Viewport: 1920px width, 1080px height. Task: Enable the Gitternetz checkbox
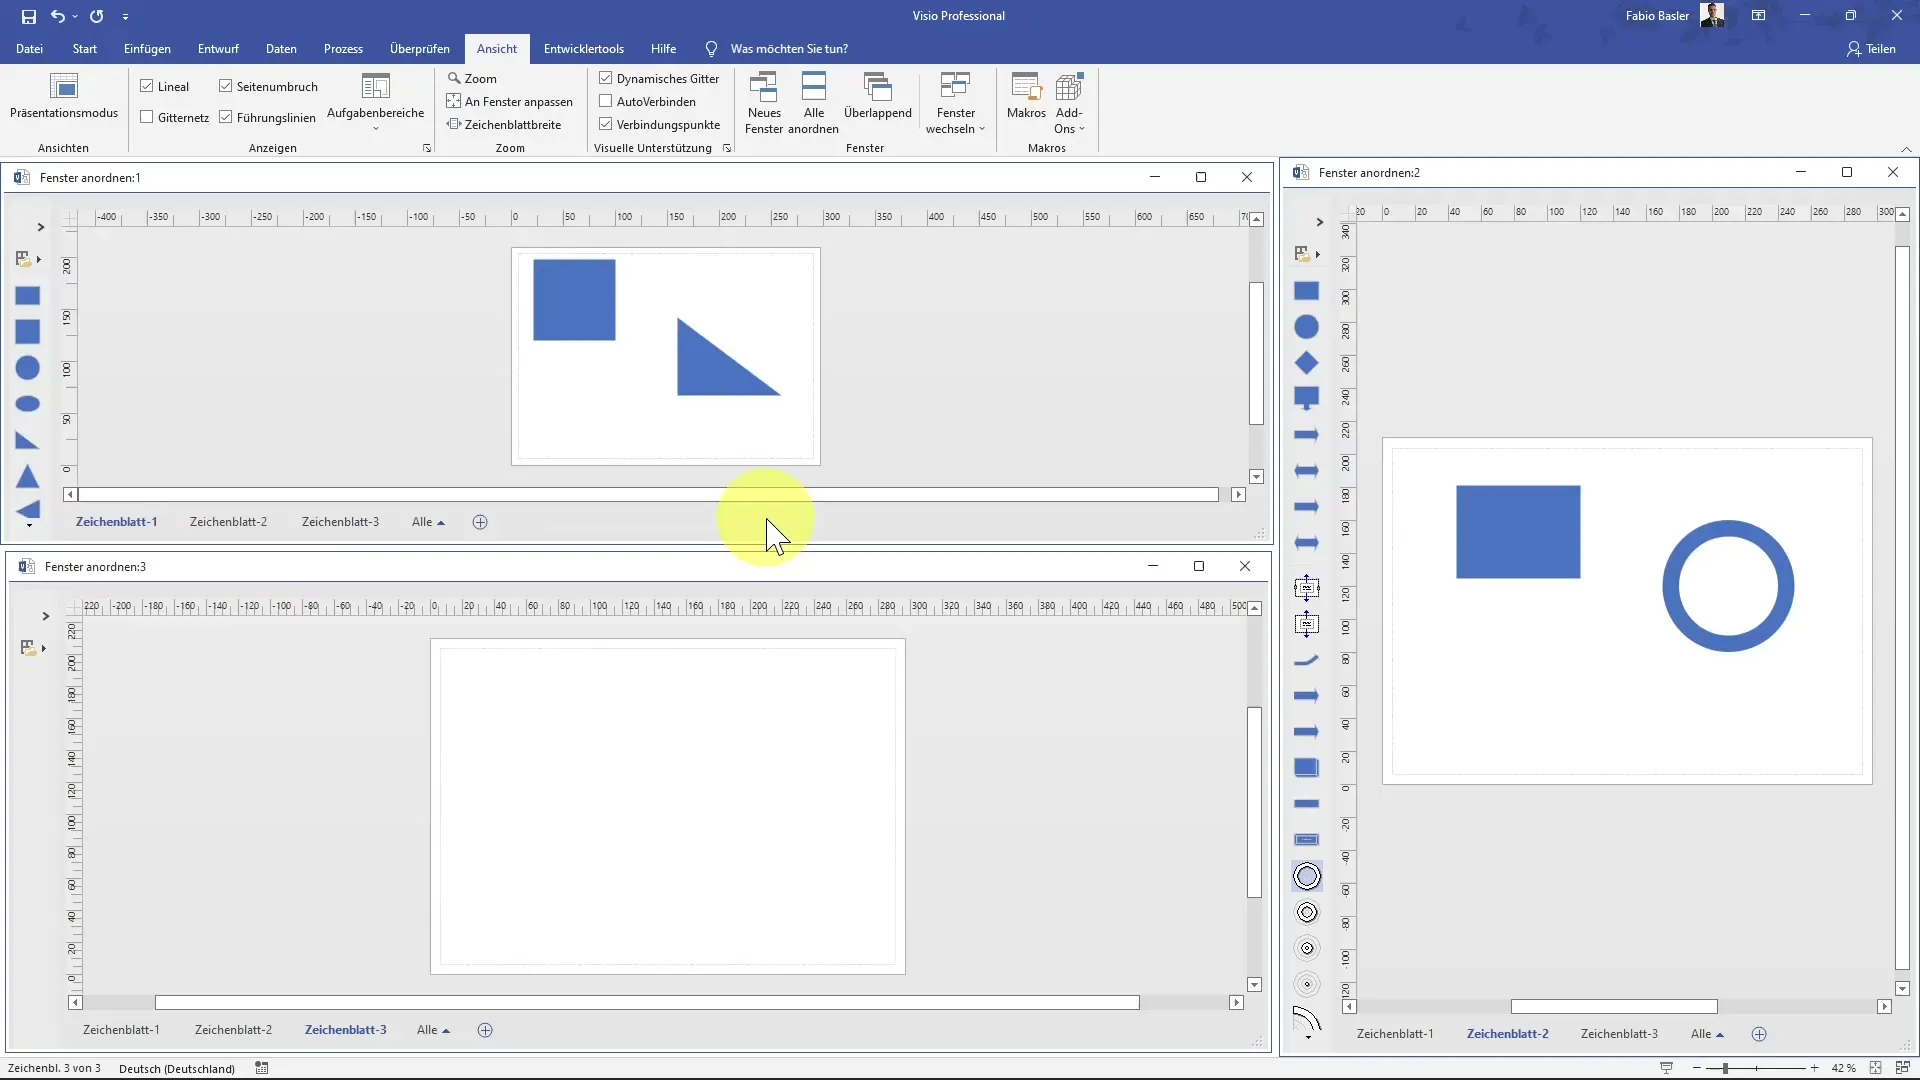[147, 117]
